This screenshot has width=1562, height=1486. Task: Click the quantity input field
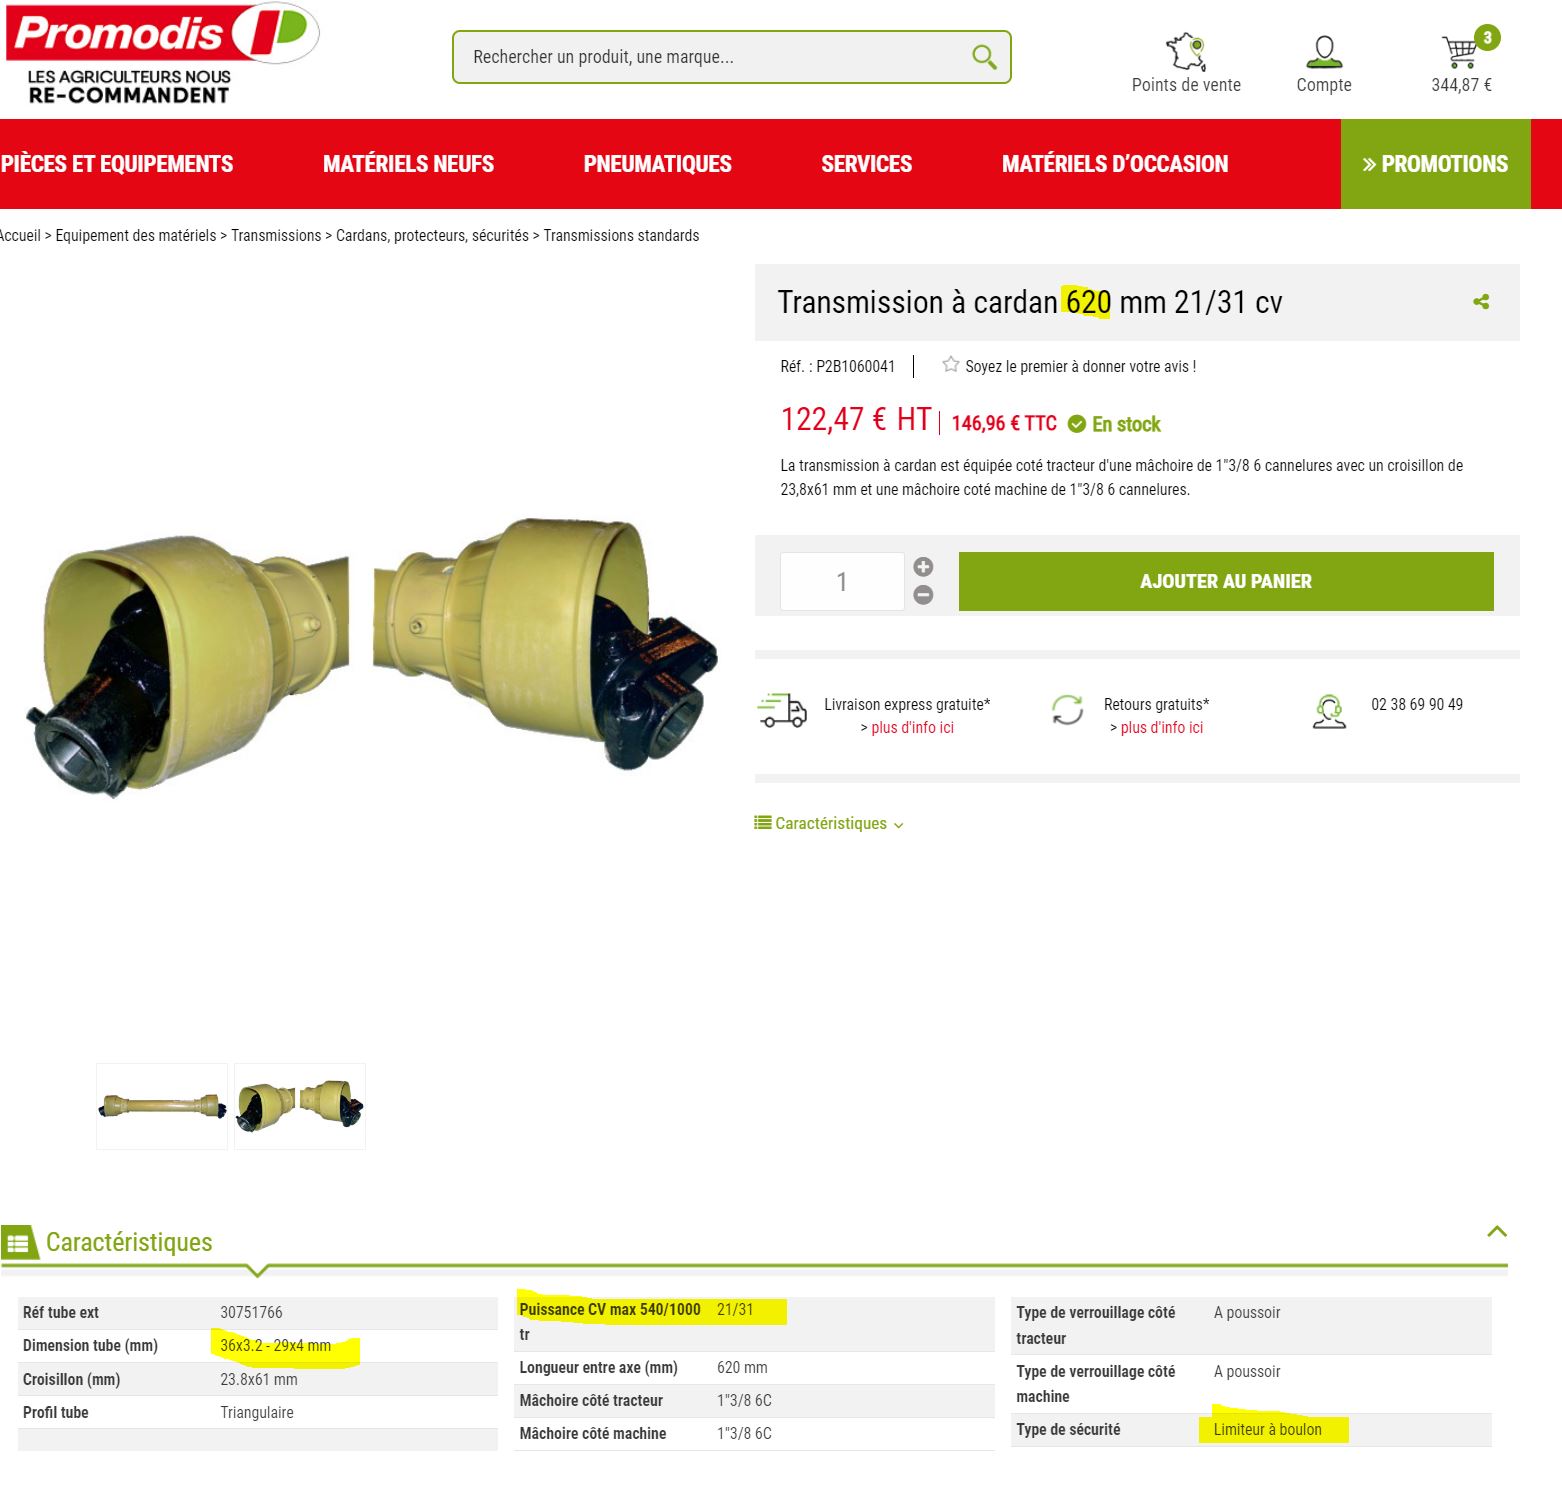842,581
